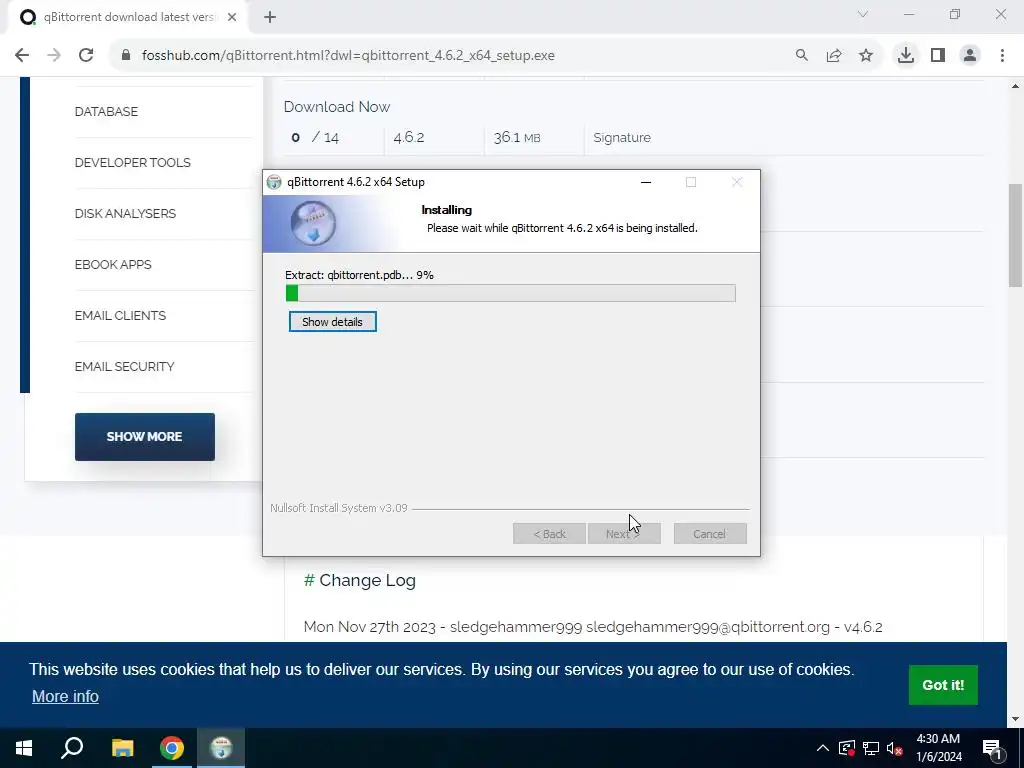
Task: Open Chrome profile avatar
Action: [970, 56]
